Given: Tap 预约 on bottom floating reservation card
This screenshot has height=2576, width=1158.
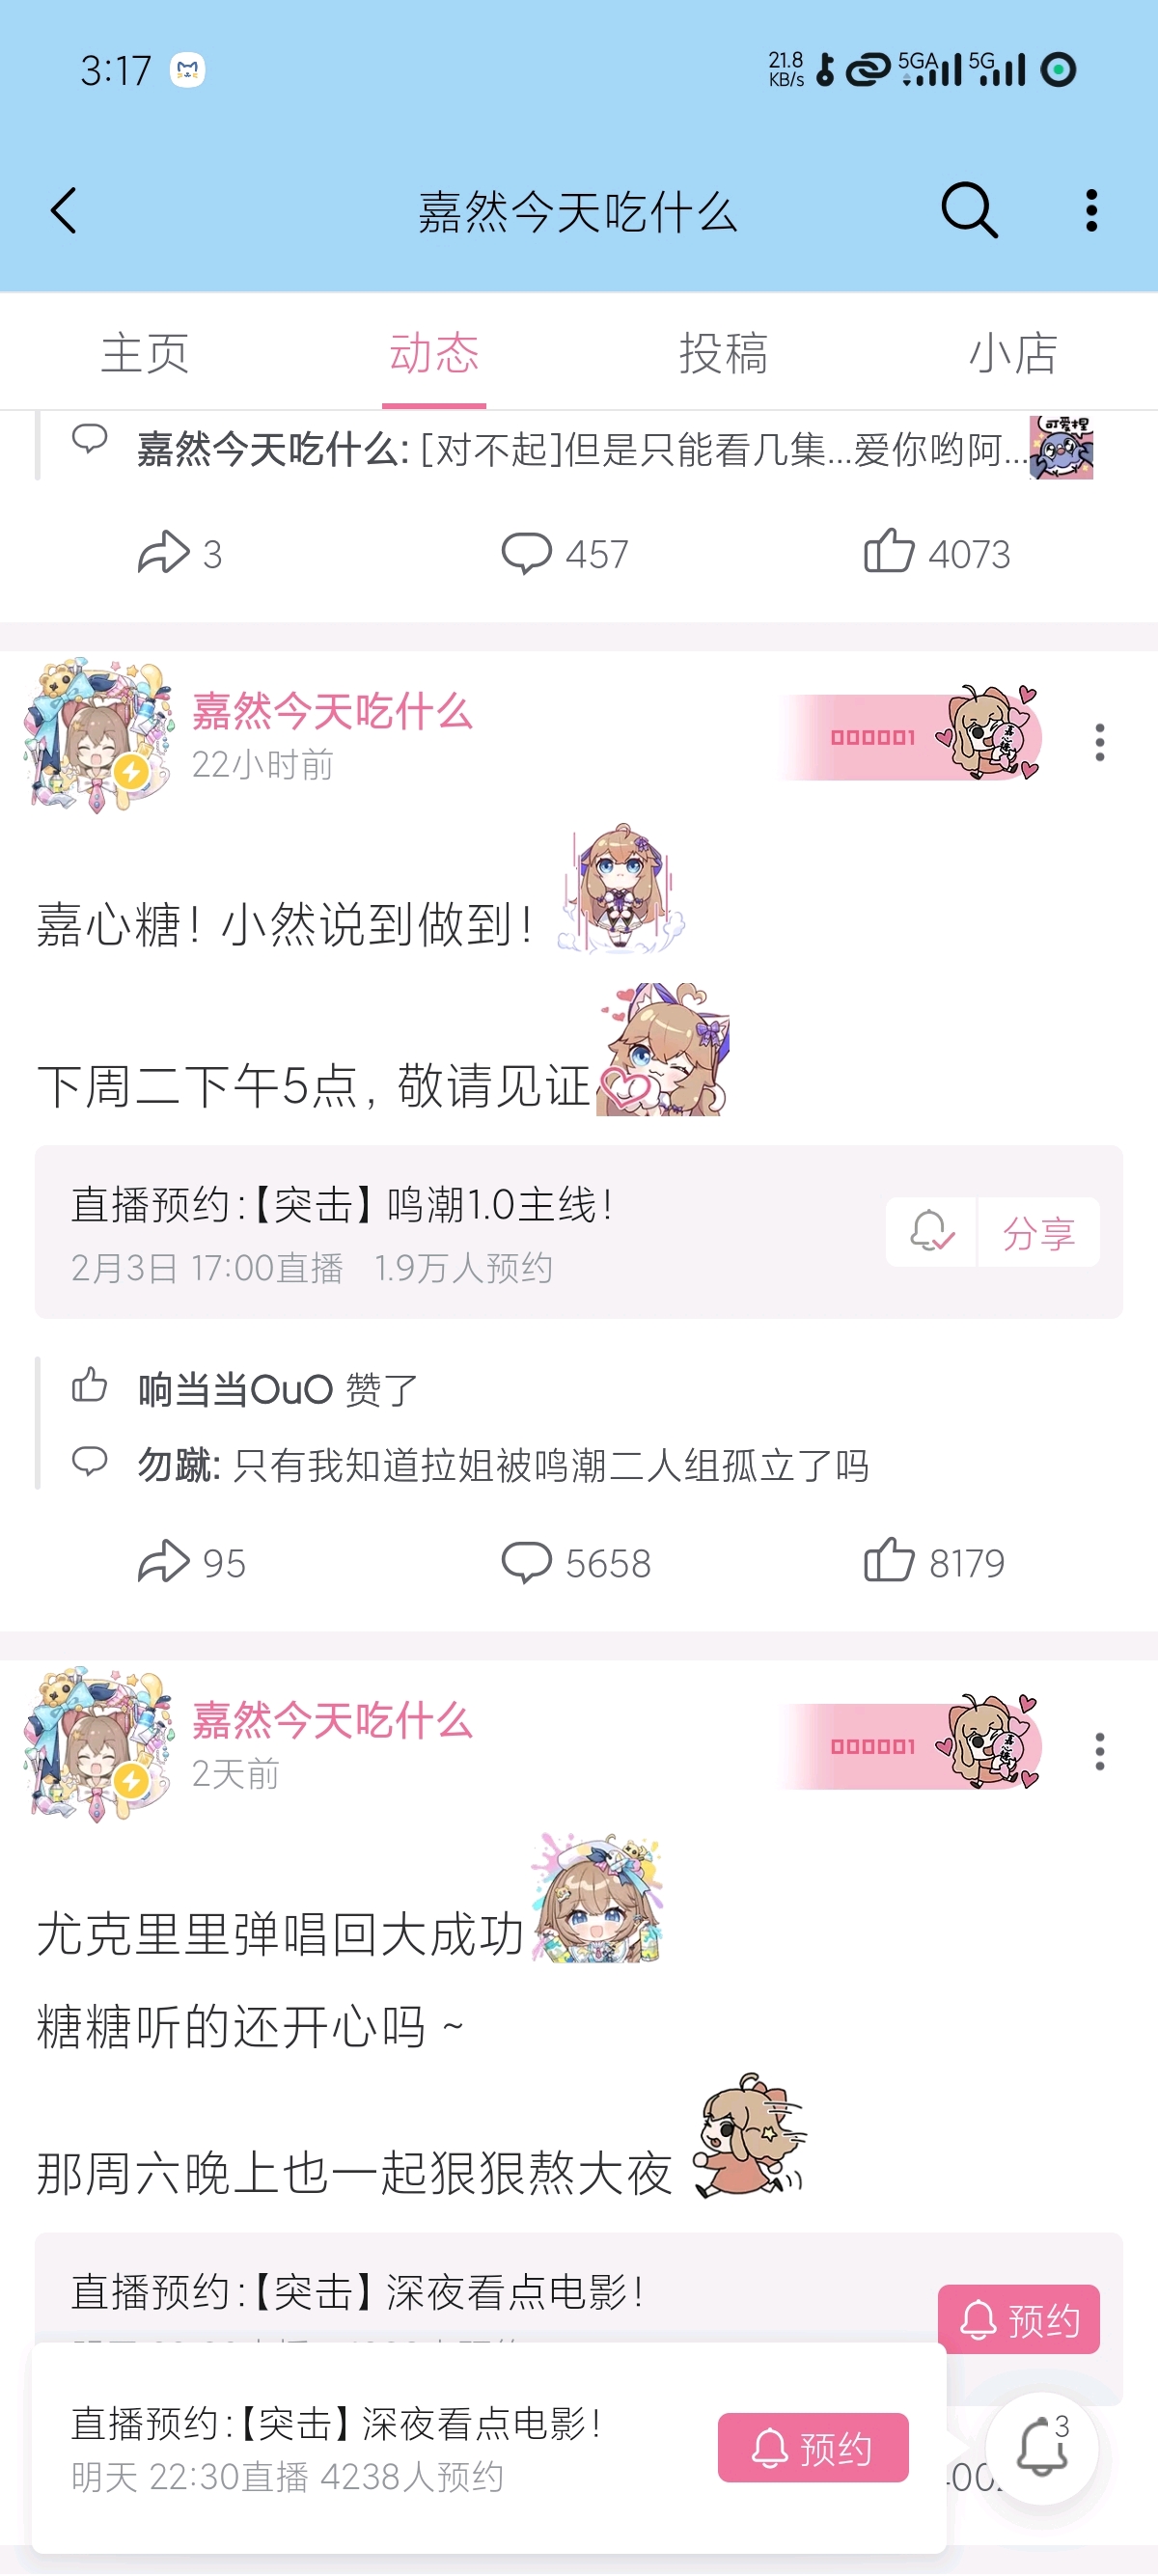Looking at the screenshot, I should [x=813, y=2447].
